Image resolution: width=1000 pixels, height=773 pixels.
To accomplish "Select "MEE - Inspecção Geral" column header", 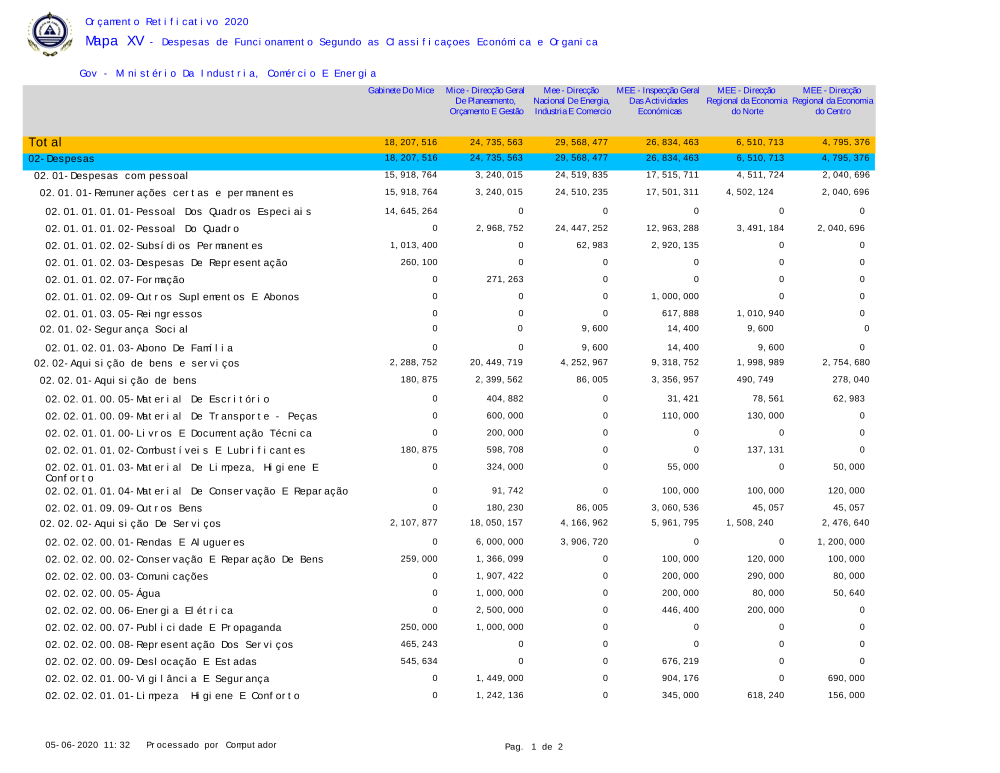I will click(657, 100).
